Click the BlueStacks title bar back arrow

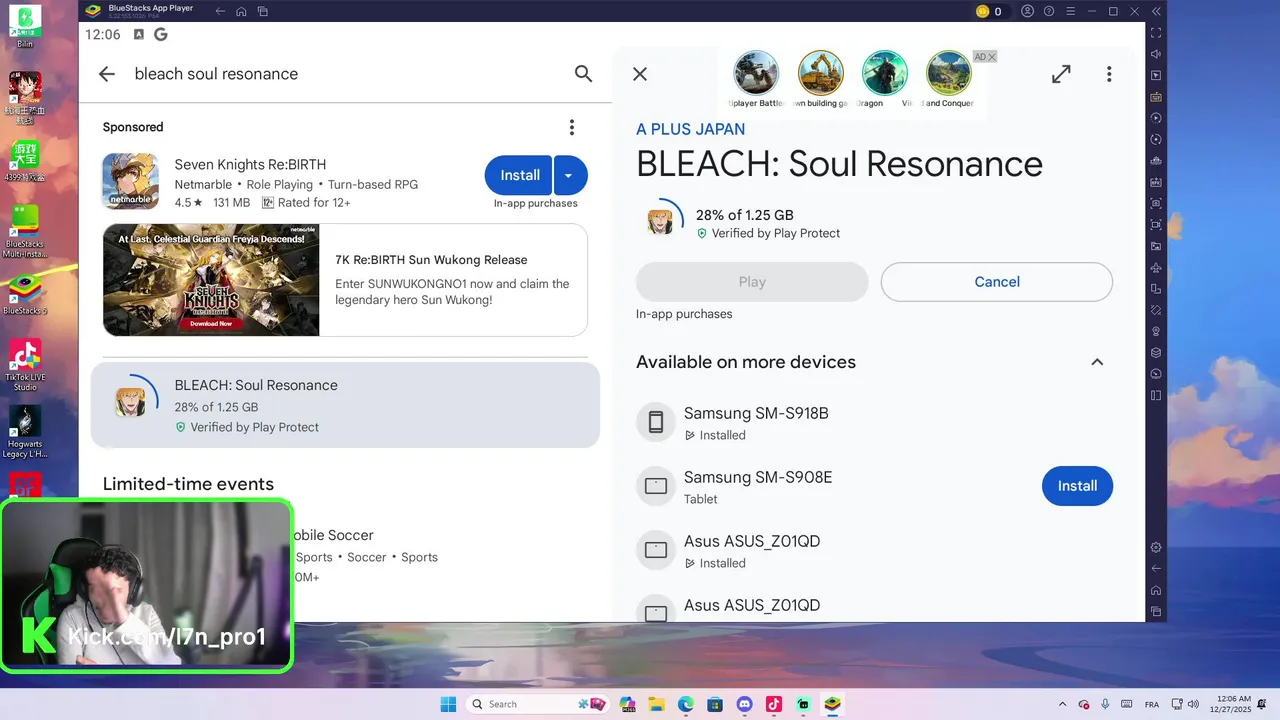[x=220, y=11]
